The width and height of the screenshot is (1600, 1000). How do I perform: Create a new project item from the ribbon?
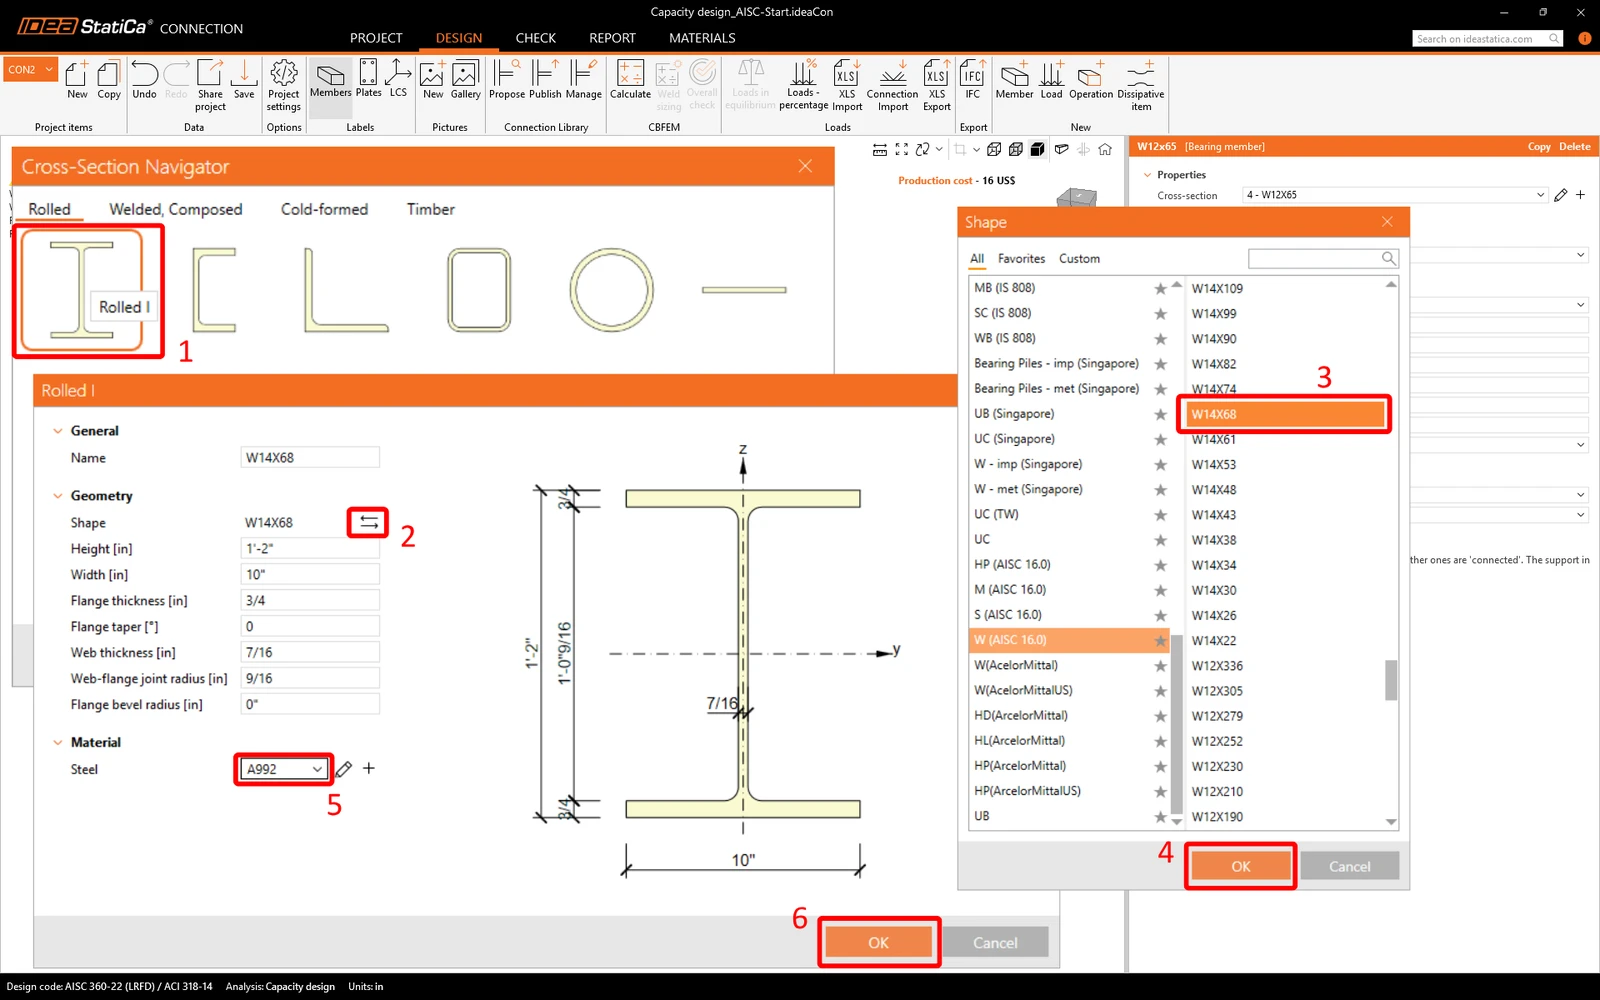coord(77,79)
